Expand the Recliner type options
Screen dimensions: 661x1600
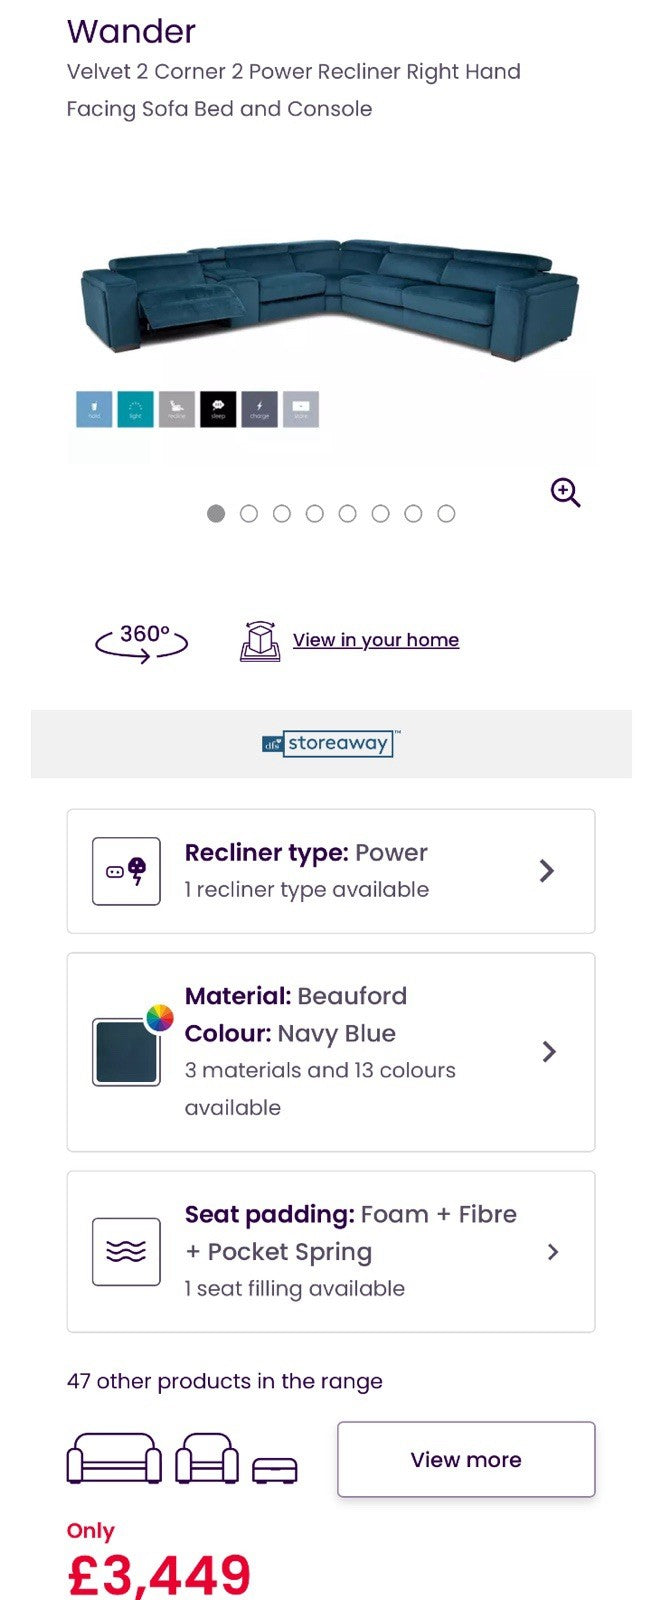click(x=546, y=871)
